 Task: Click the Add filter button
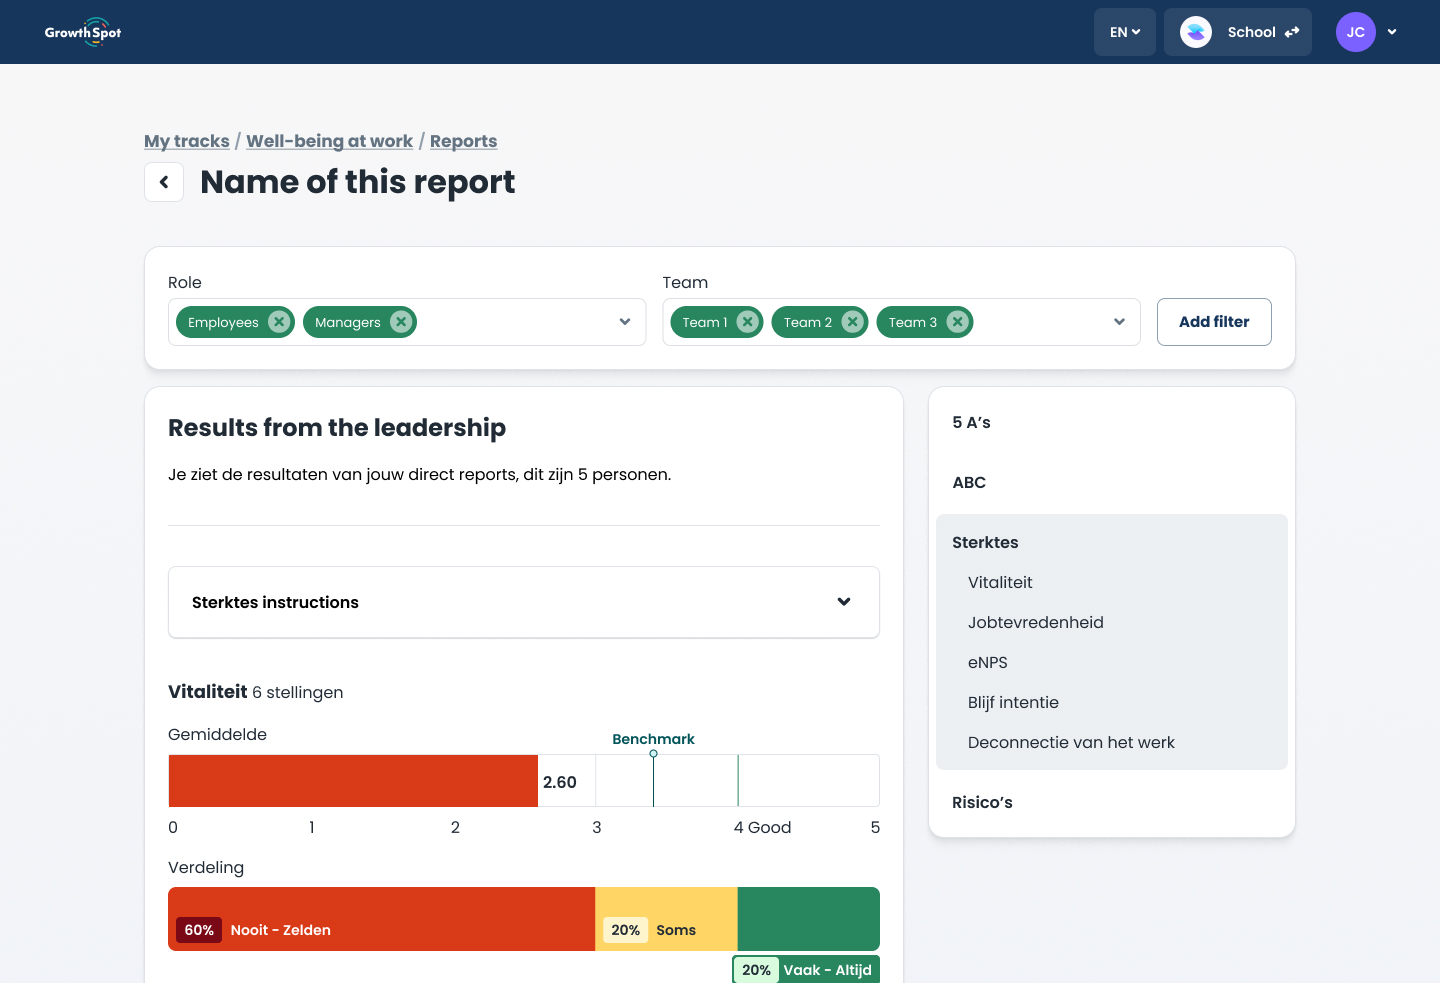pyautogui.click(x=1213, y=321)
